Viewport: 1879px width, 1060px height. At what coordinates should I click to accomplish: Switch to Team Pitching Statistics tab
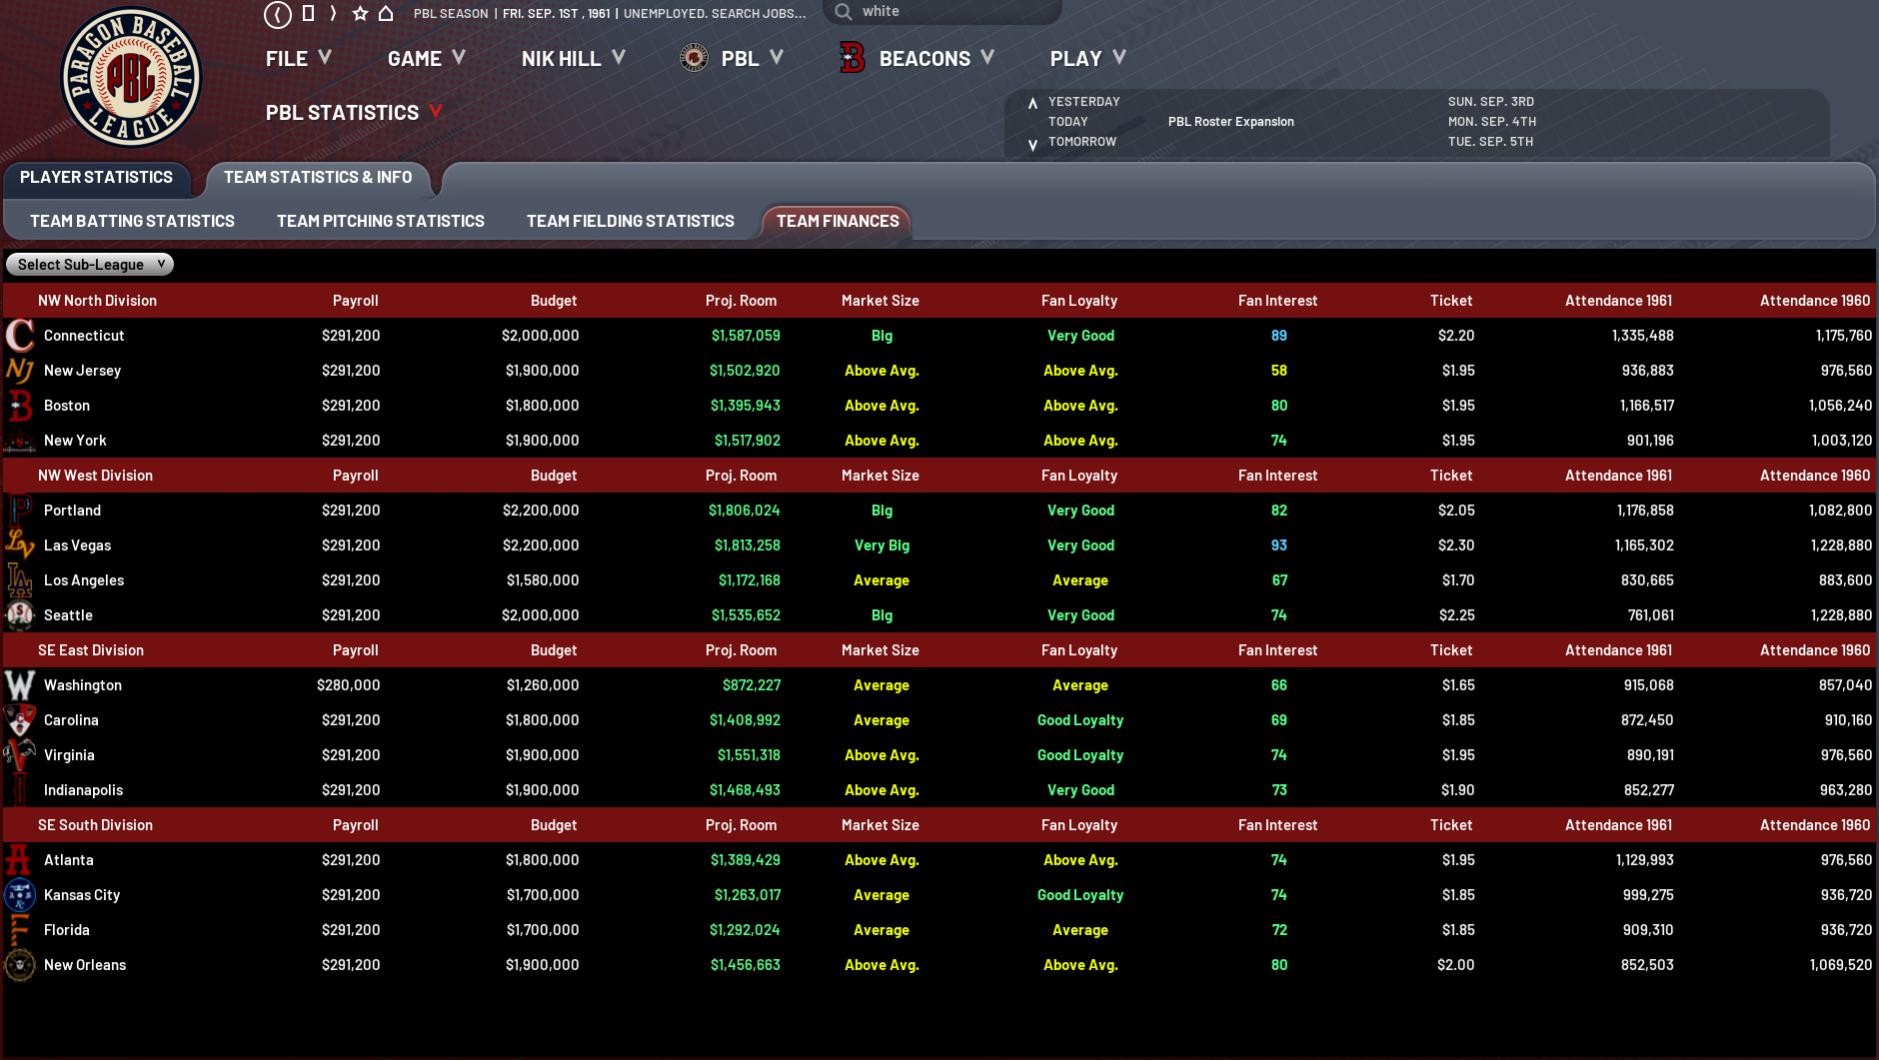point(380,221)
